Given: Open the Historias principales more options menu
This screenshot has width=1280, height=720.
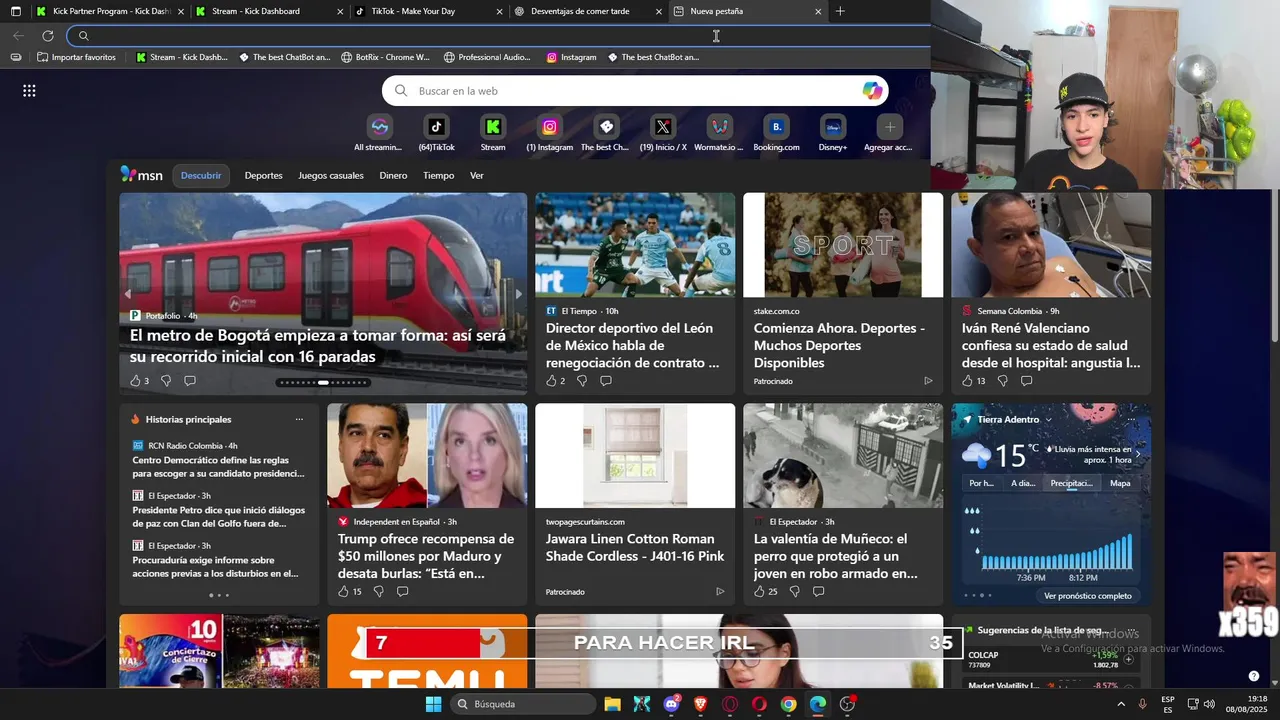Looking at the screenshot, I should (299, 420).
